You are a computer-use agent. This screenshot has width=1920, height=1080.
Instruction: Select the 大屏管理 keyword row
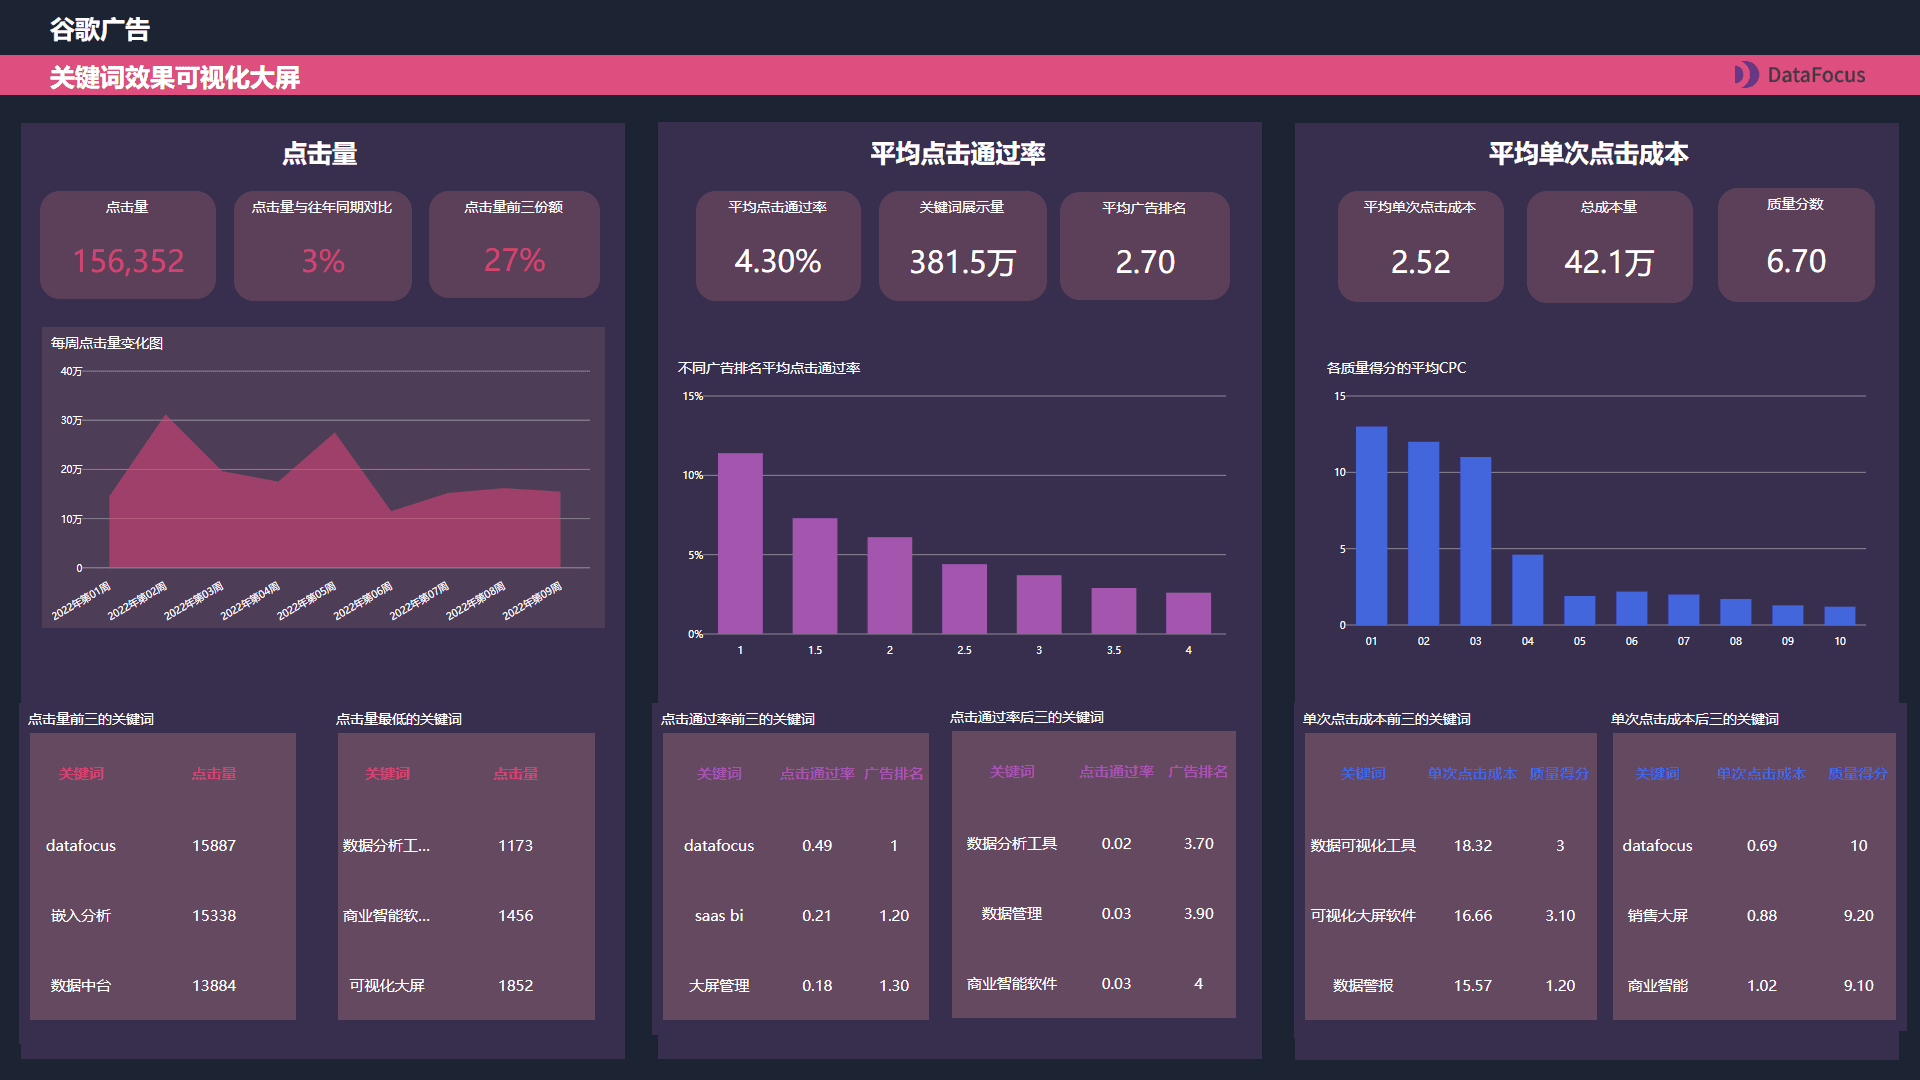pos(796,985)
